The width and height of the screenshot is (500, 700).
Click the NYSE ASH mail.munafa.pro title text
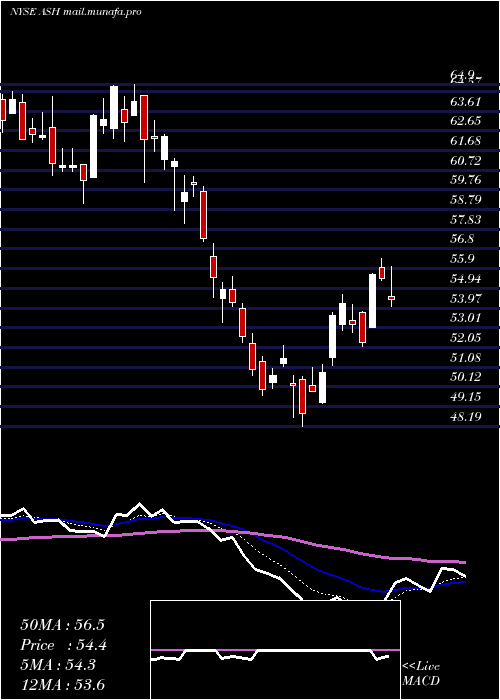[x=75, y=12]
